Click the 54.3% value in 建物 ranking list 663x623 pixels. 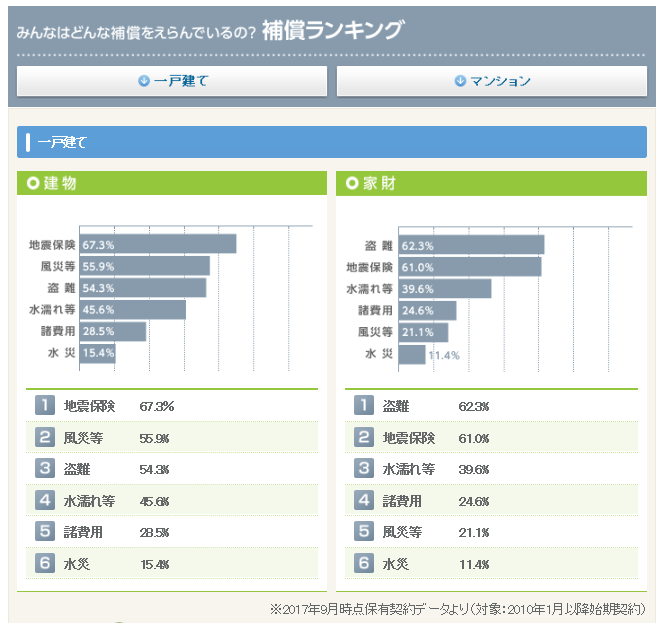coord(154,469)
